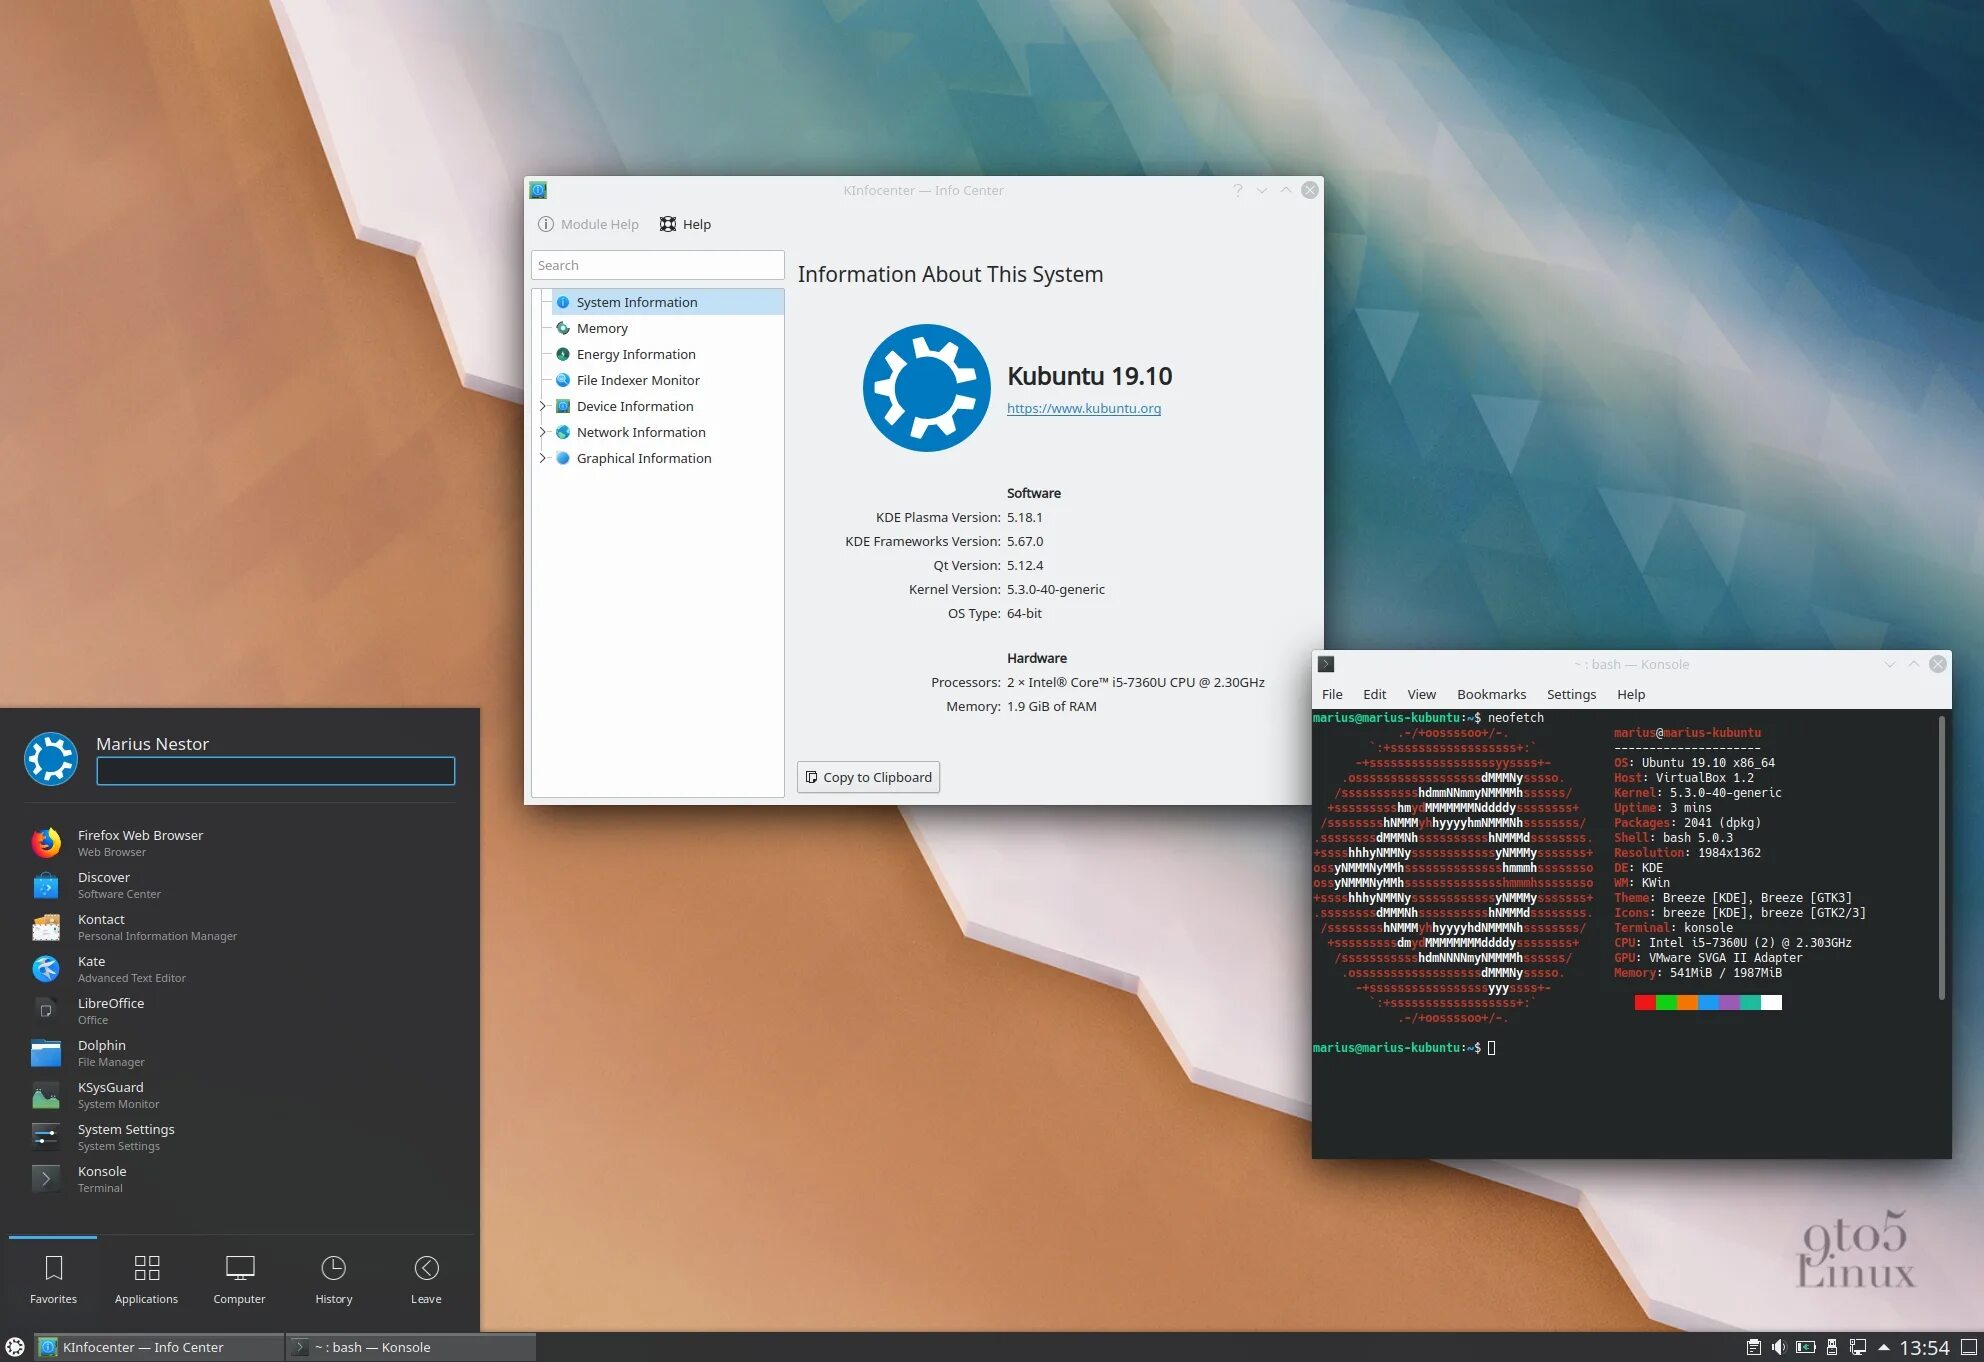The height and width of the screenshot is (1362, 1984).
Task: Launch Konsole Terminal from launcher
Action: click(240, 1179)
